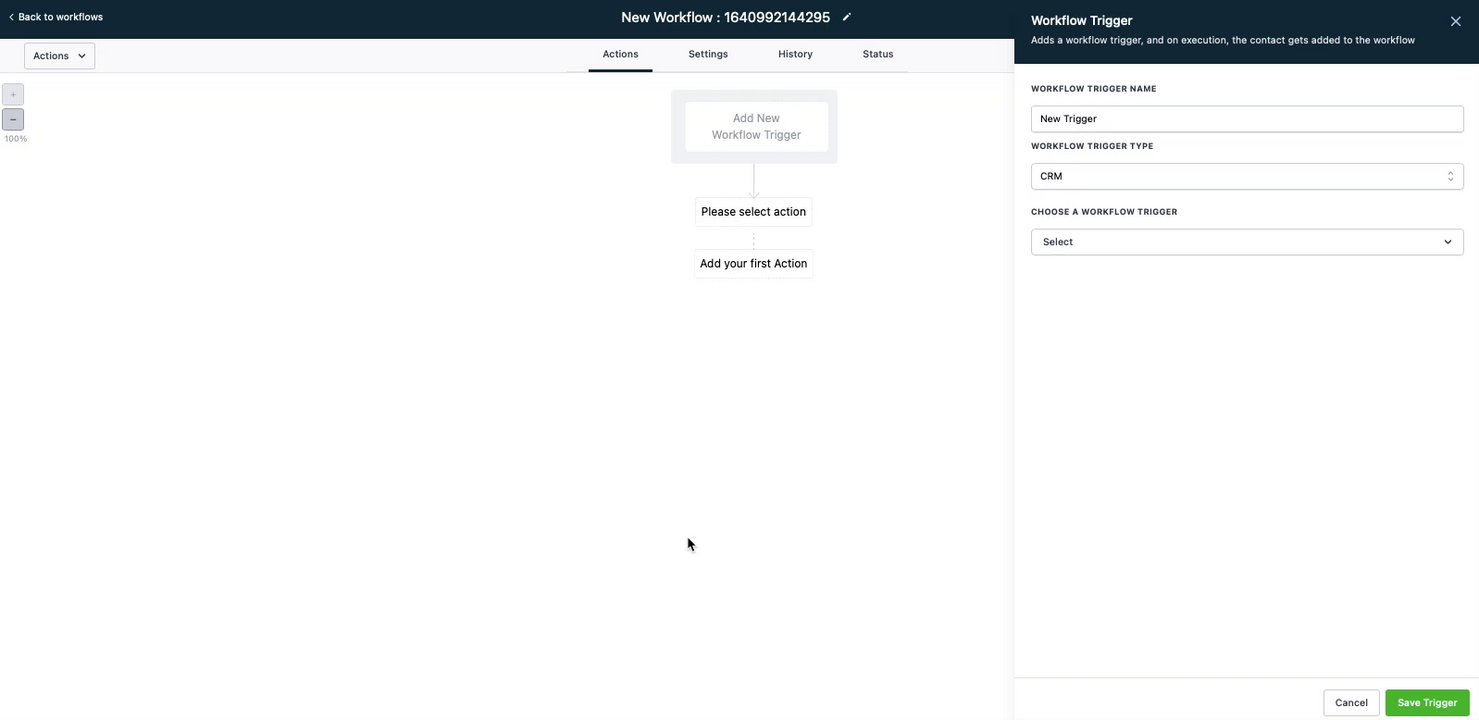This screenshot has width=1479, height=720.
Task: Open the Status tab
Action: click(x=878, y=54)
